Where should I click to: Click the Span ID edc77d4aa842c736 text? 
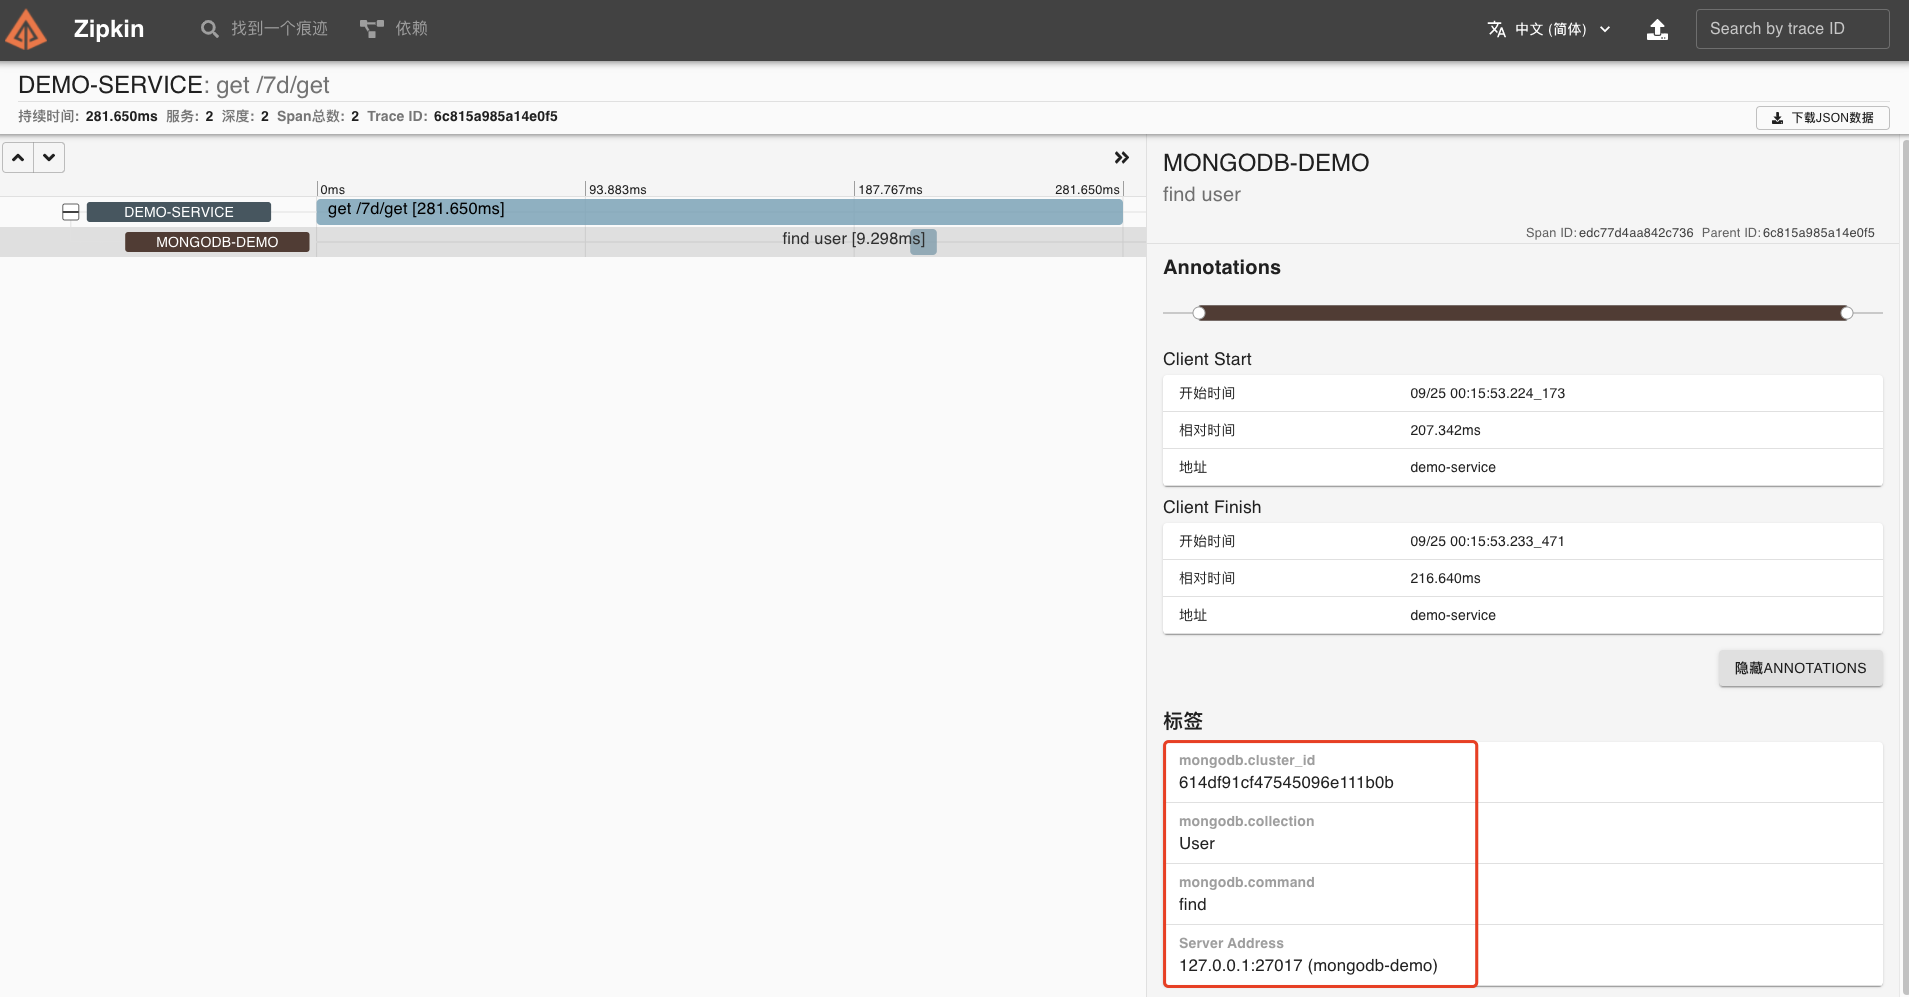coord(1636,233)
